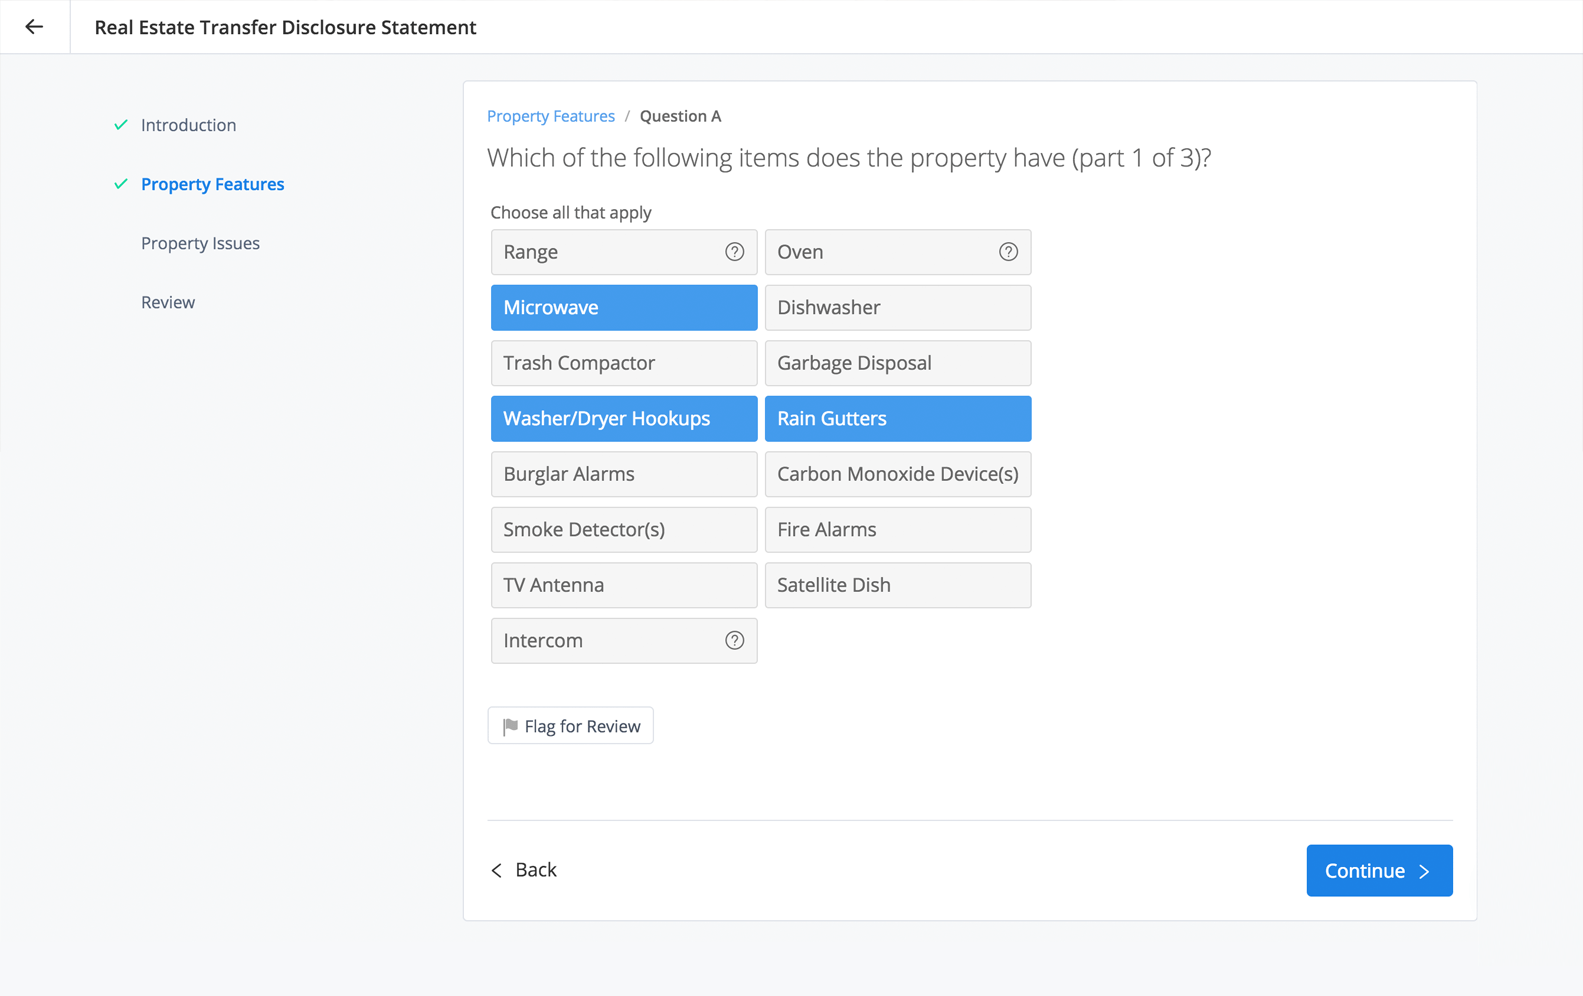The width and height of the screenshot is (1583, 996).
Task: Select Carbon Monoxide Device(s) option
Action: tap(897, 474)
